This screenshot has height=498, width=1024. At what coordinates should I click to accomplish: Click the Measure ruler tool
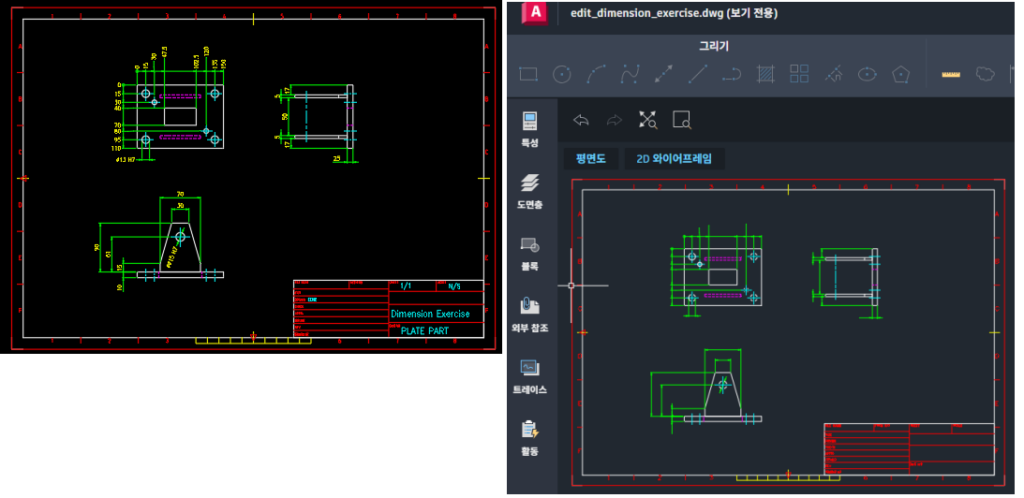tap(951, 74)
